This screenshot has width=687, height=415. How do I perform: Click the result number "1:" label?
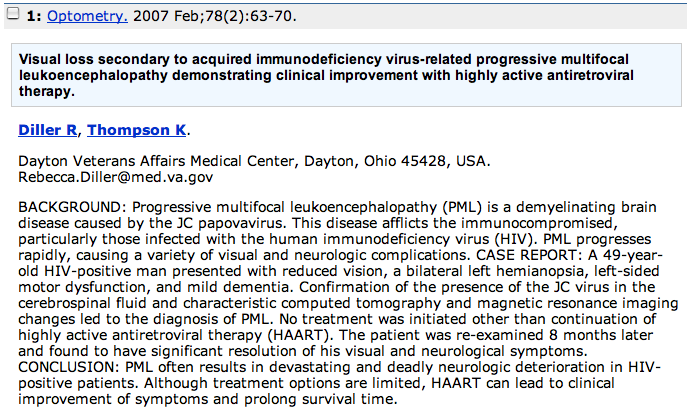point(34,16)
